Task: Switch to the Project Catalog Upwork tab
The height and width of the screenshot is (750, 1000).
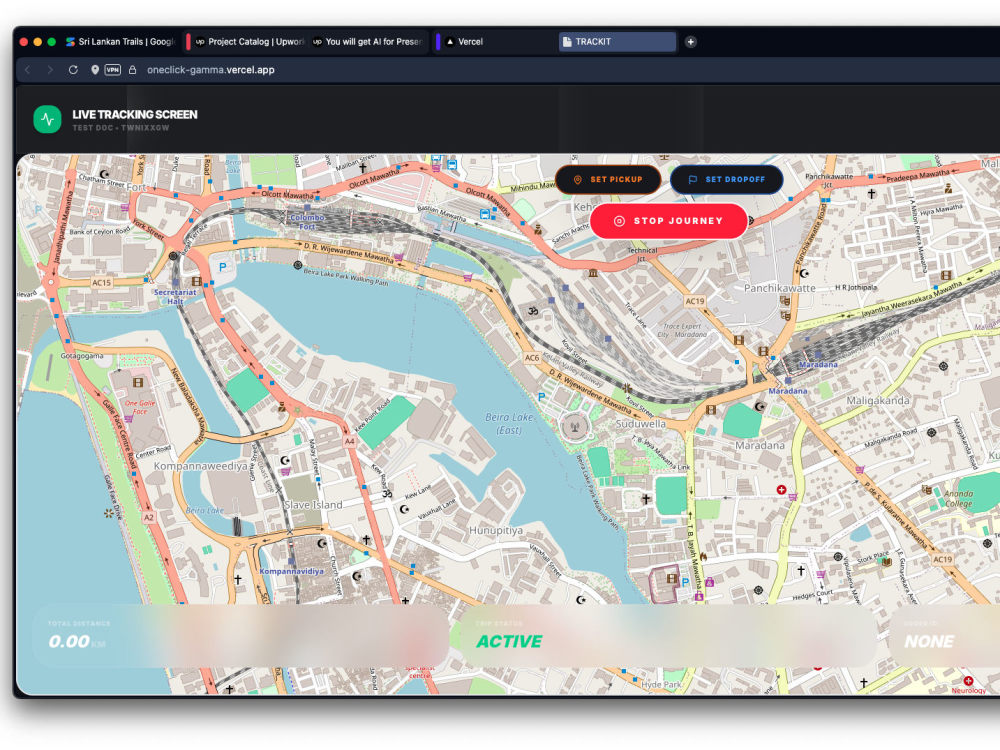Action: coord(249,41)
